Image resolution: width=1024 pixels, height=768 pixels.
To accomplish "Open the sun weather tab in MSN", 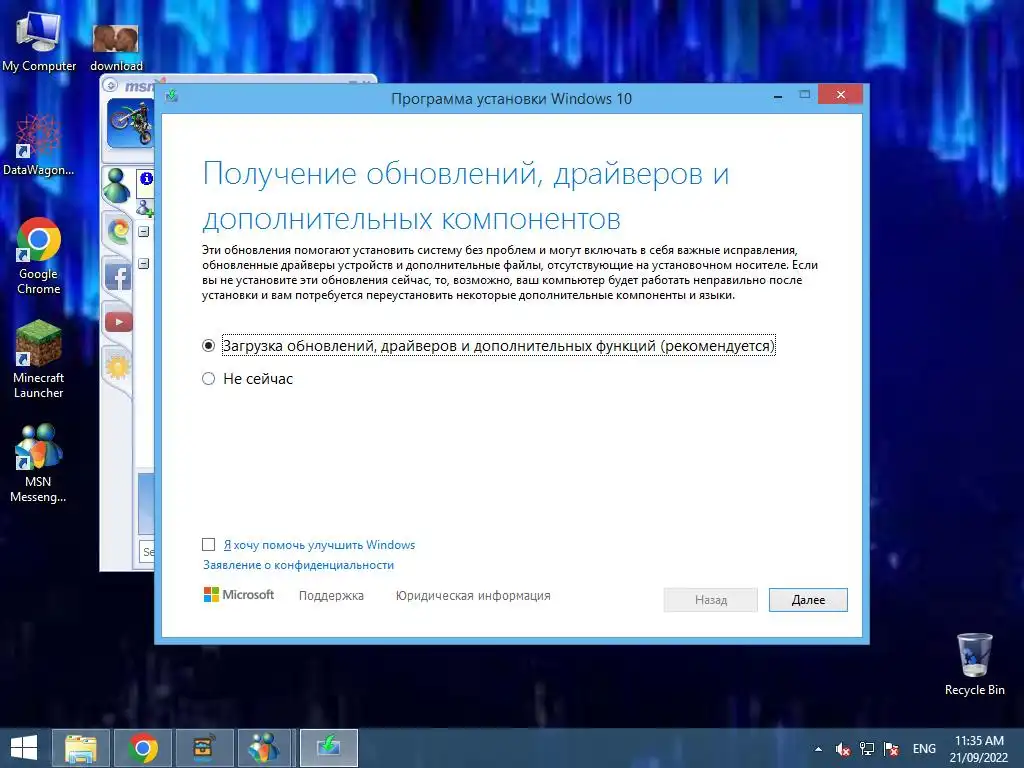I will tap(118, 367).
